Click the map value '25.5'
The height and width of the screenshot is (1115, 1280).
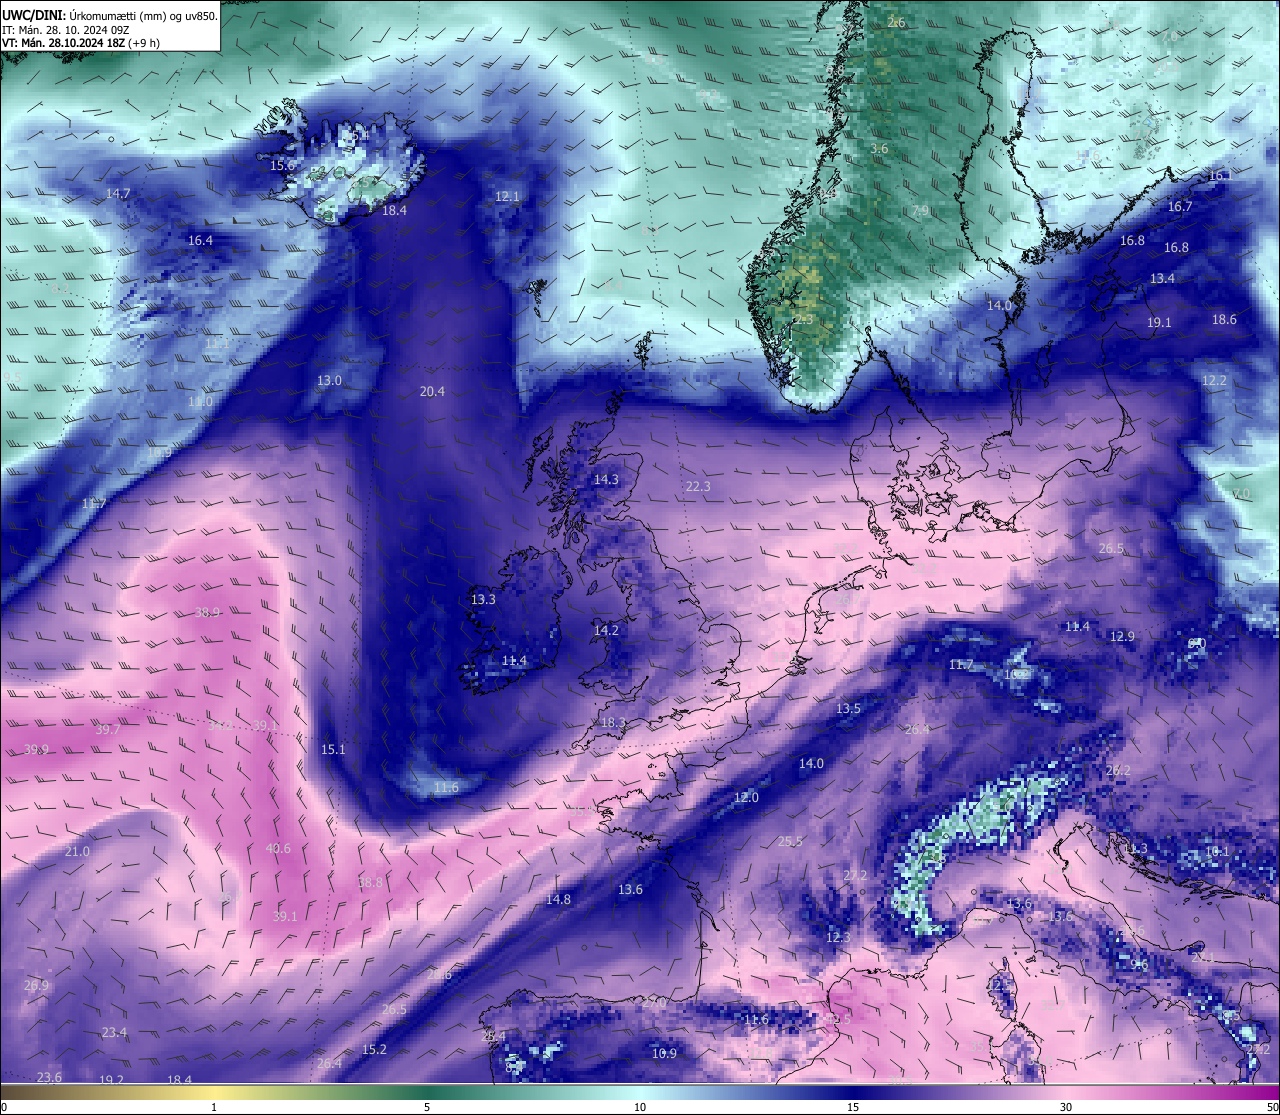tap(790, 842)
